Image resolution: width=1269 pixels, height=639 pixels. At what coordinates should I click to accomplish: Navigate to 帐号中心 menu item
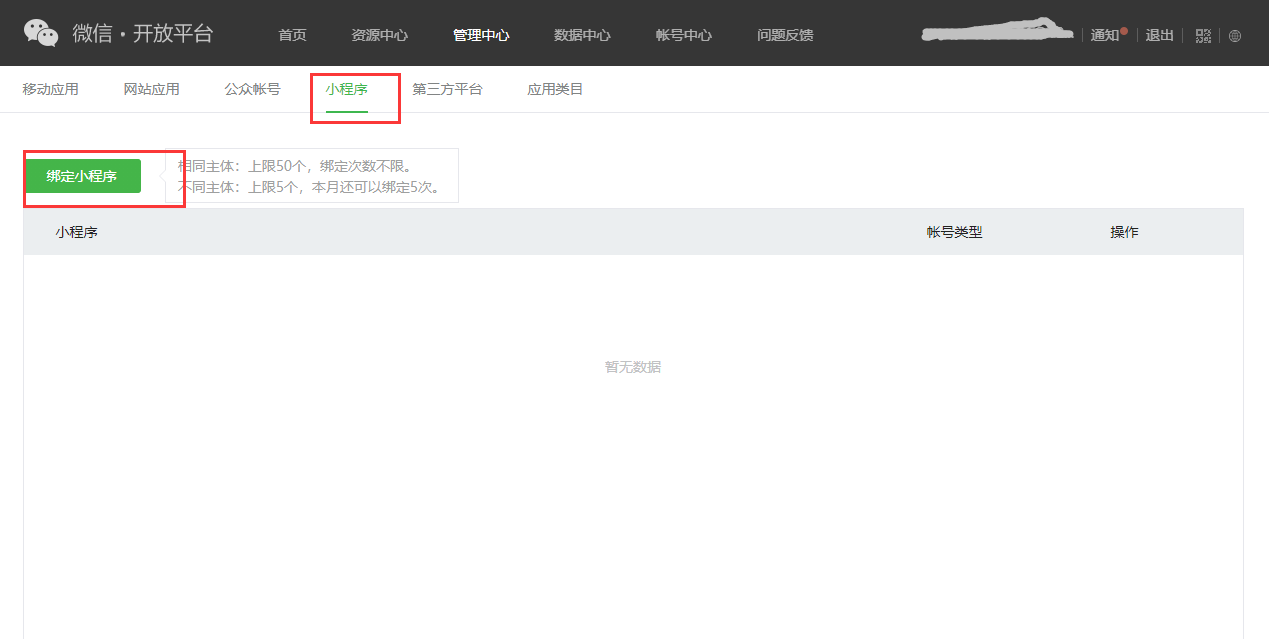point(684,35)
